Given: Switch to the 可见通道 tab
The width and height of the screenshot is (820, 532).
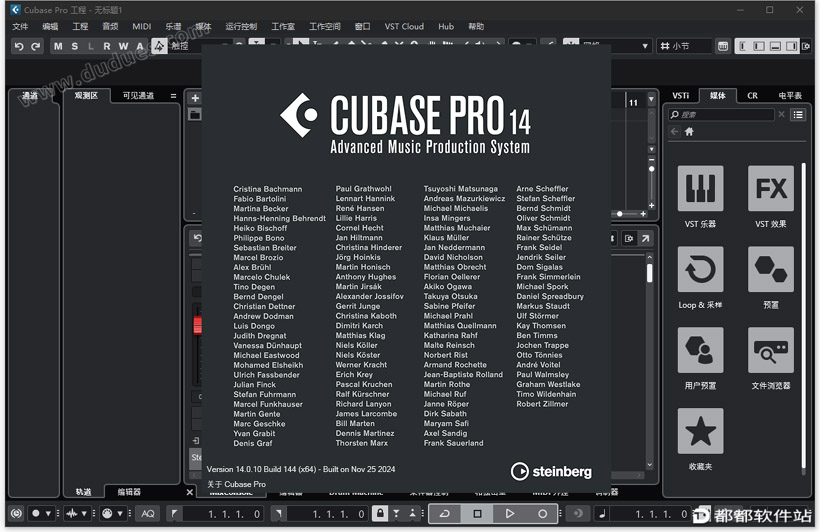Looking at the screenshot, I should point(138,95).
